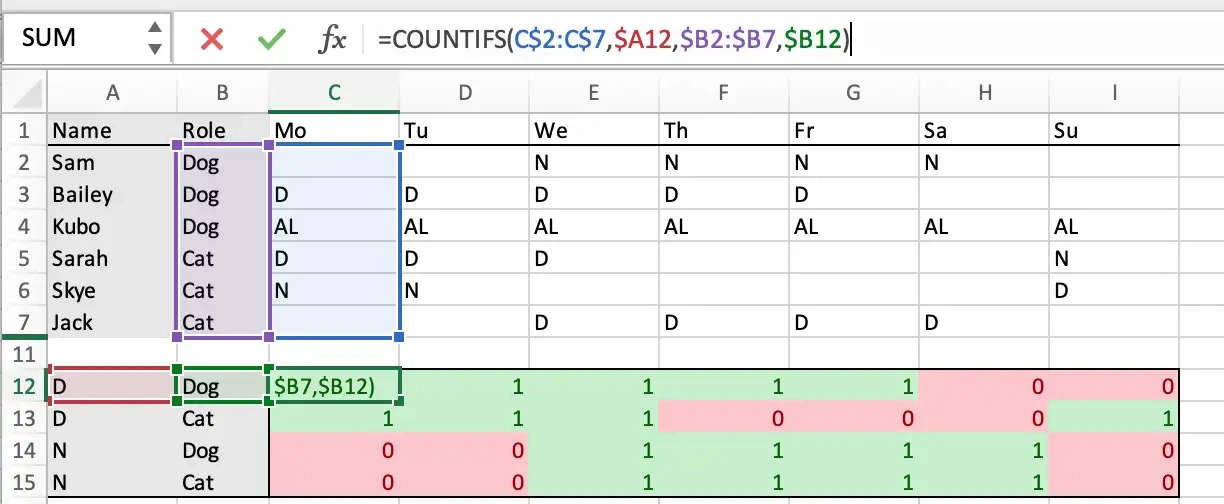Open Insert Function fx button

pos(332,39)
